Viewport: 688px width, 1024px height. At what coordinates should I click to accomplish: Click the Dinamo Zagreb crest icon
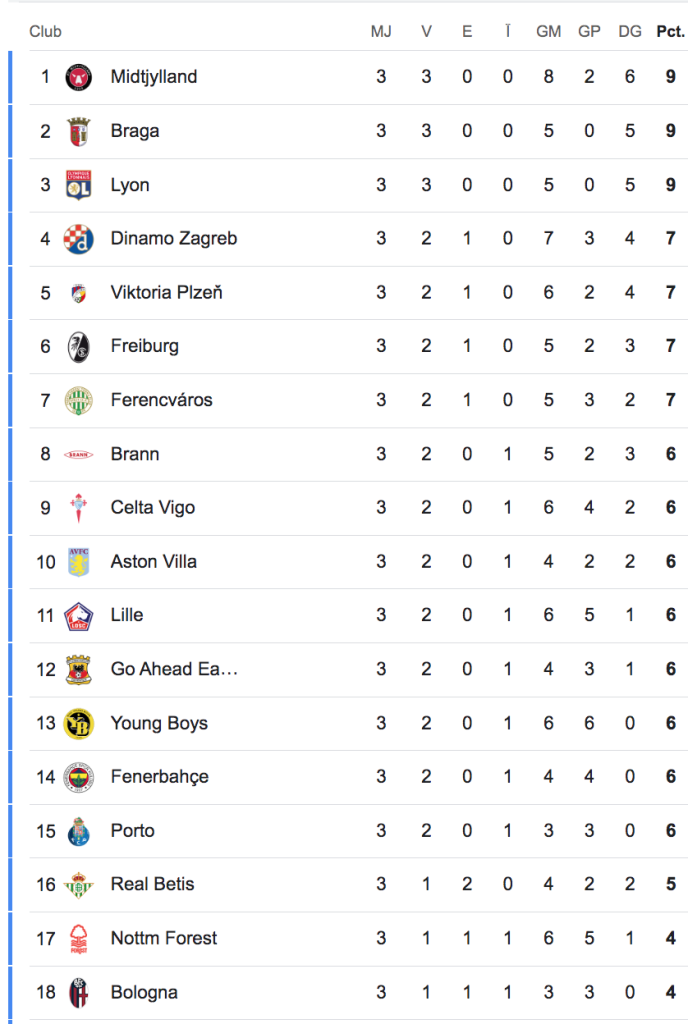point(79,239)
